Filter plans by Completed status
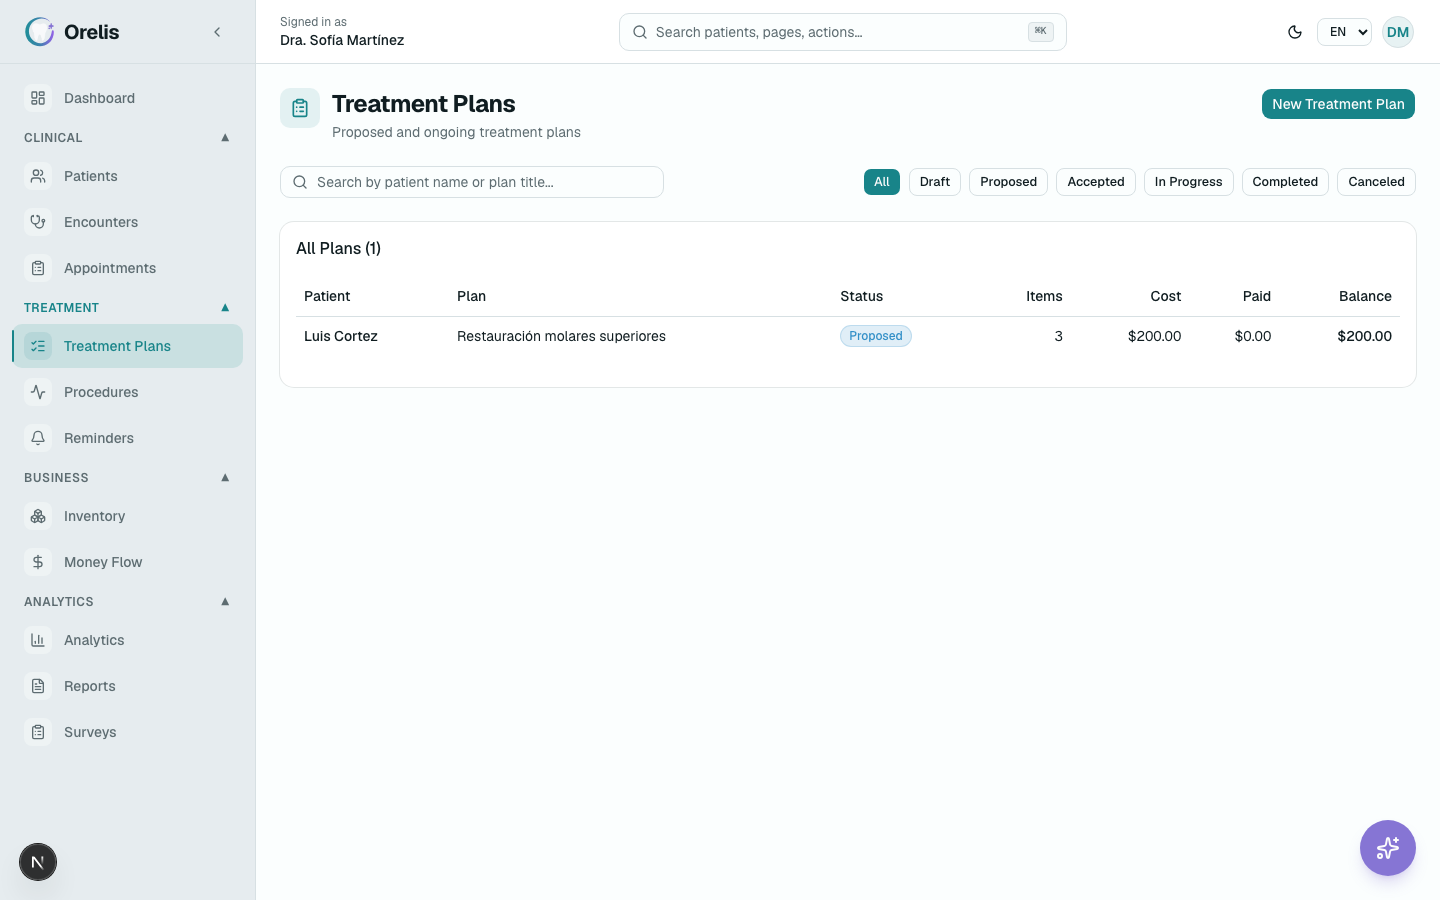 (x=1285, y=182)
